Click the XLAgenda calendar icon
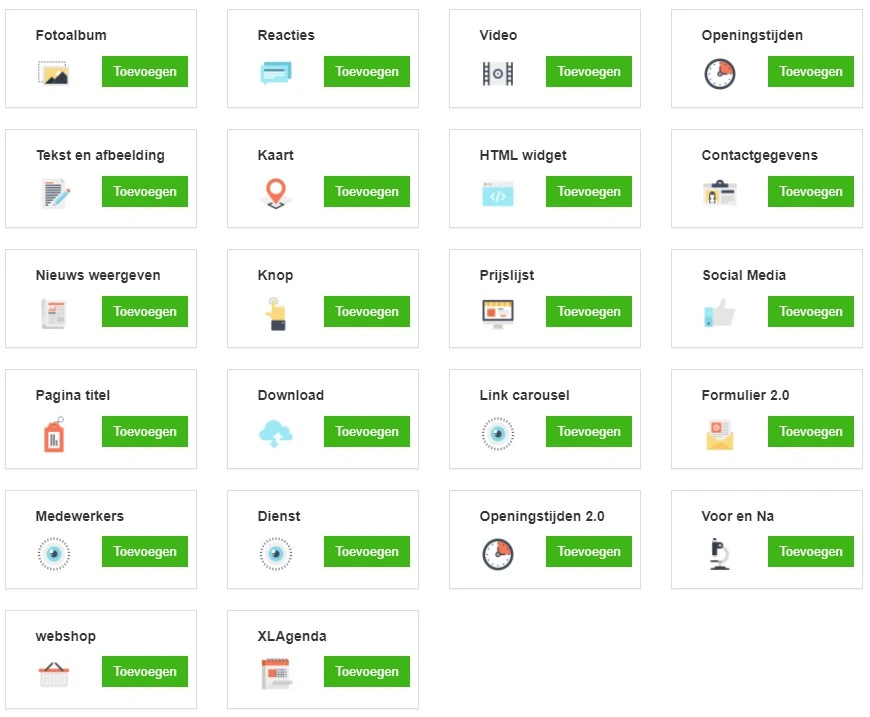The height and width of the screenshot is (717, 870). pyautogui.click(x=276, y=673)
